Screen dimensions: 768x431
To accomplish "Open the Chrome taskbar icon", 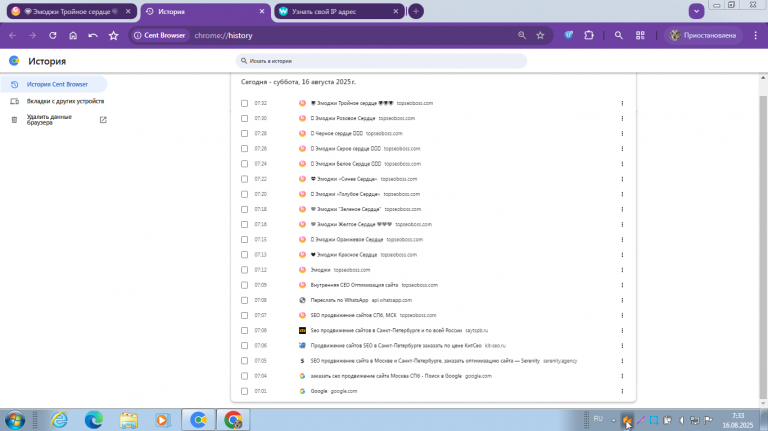I will pyautogui.click(x=233, y=420).
